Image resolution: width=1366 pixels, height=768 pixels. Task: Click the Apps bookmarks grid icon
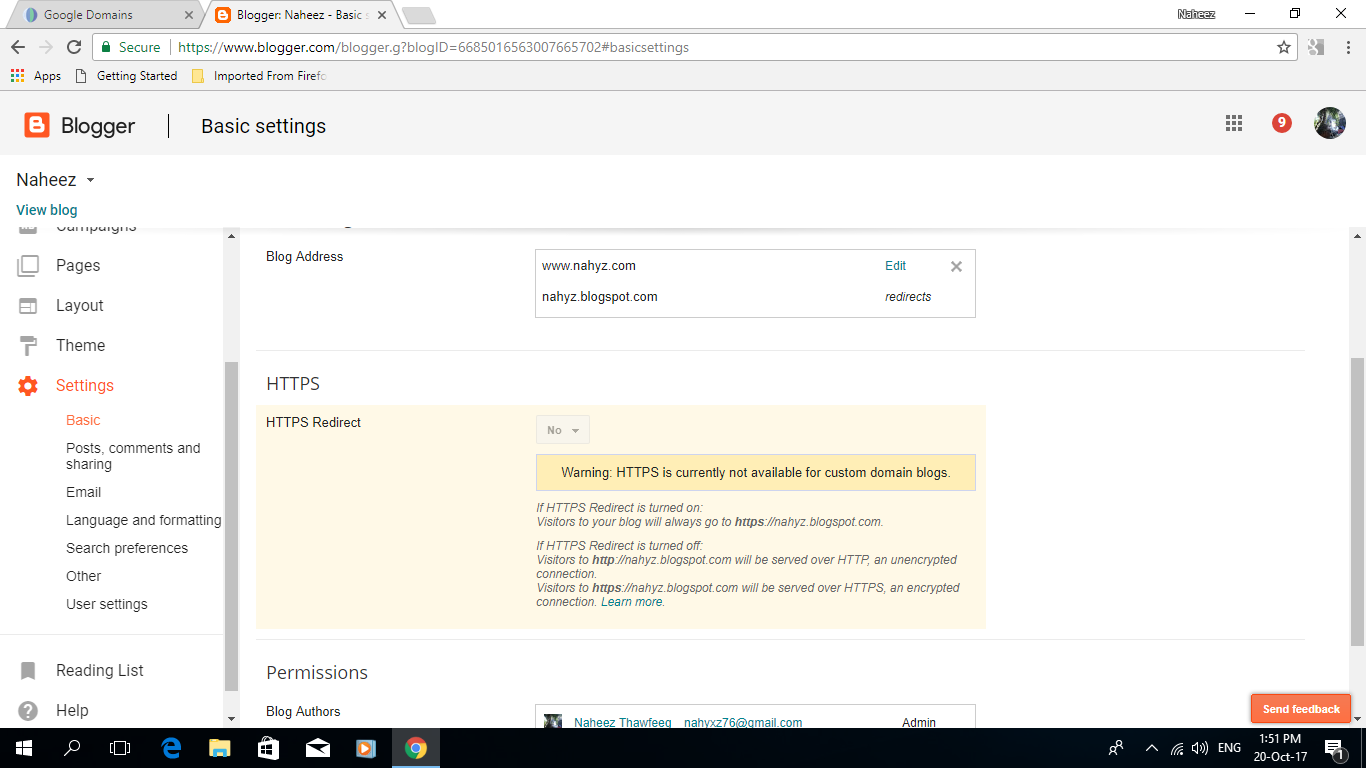pyautogui.click(x=17, y=75)
